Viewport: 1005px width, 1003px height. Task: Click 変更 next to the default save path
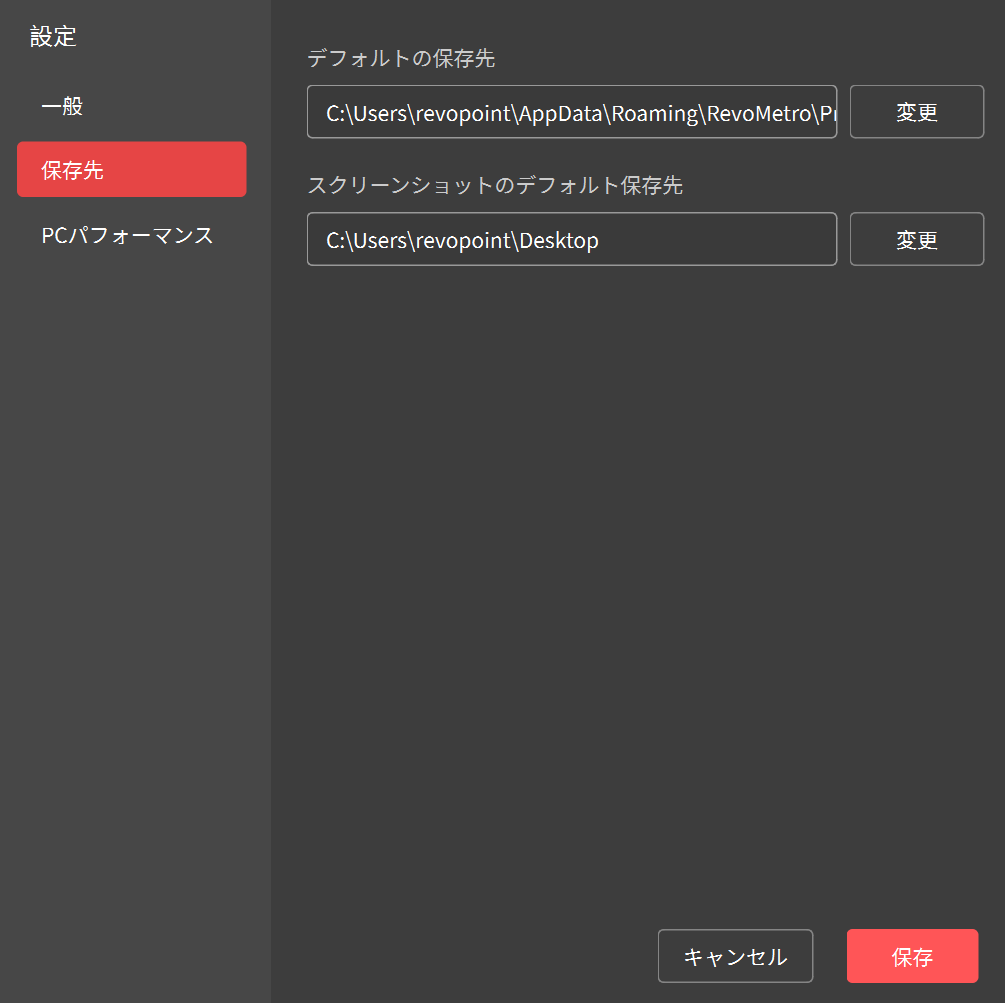pyautogui.click(x=916, y=111)
